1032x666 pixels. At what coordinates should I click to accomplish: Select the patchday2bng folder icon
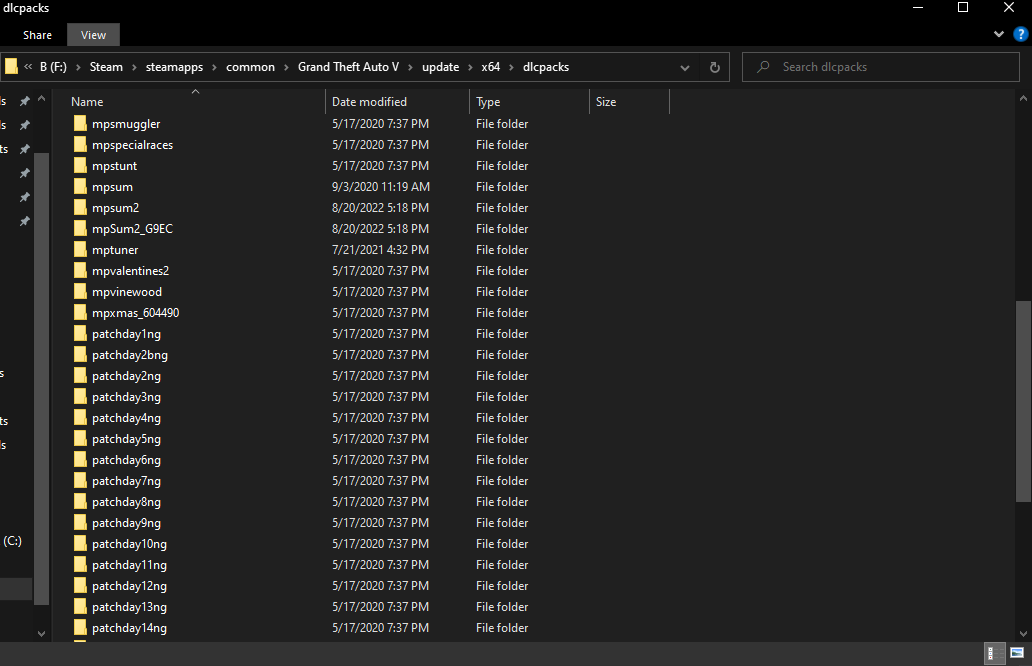(80, 355)
